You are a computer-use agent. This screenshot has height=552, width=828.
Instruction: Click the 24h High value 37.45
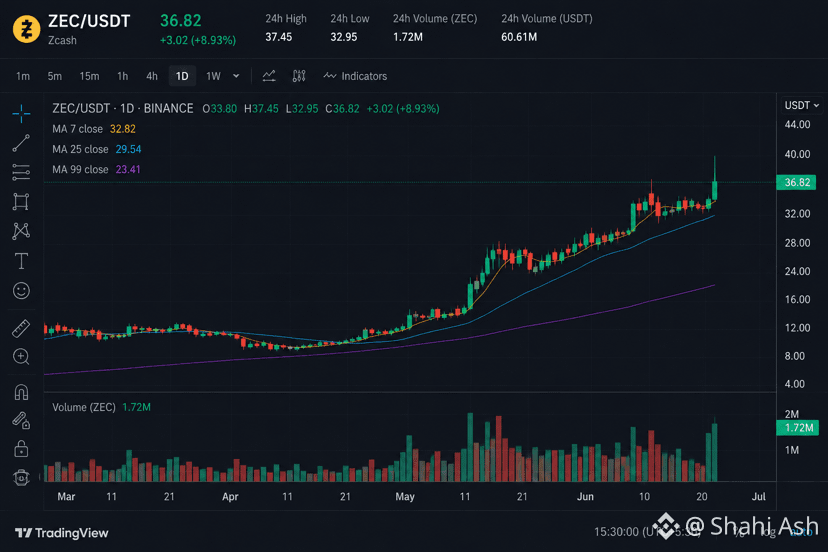[278, 37]
